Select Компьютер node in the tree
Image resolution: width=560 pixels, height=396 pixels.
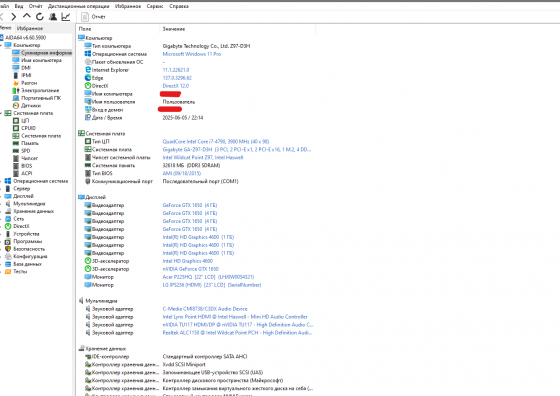(26, 45)
